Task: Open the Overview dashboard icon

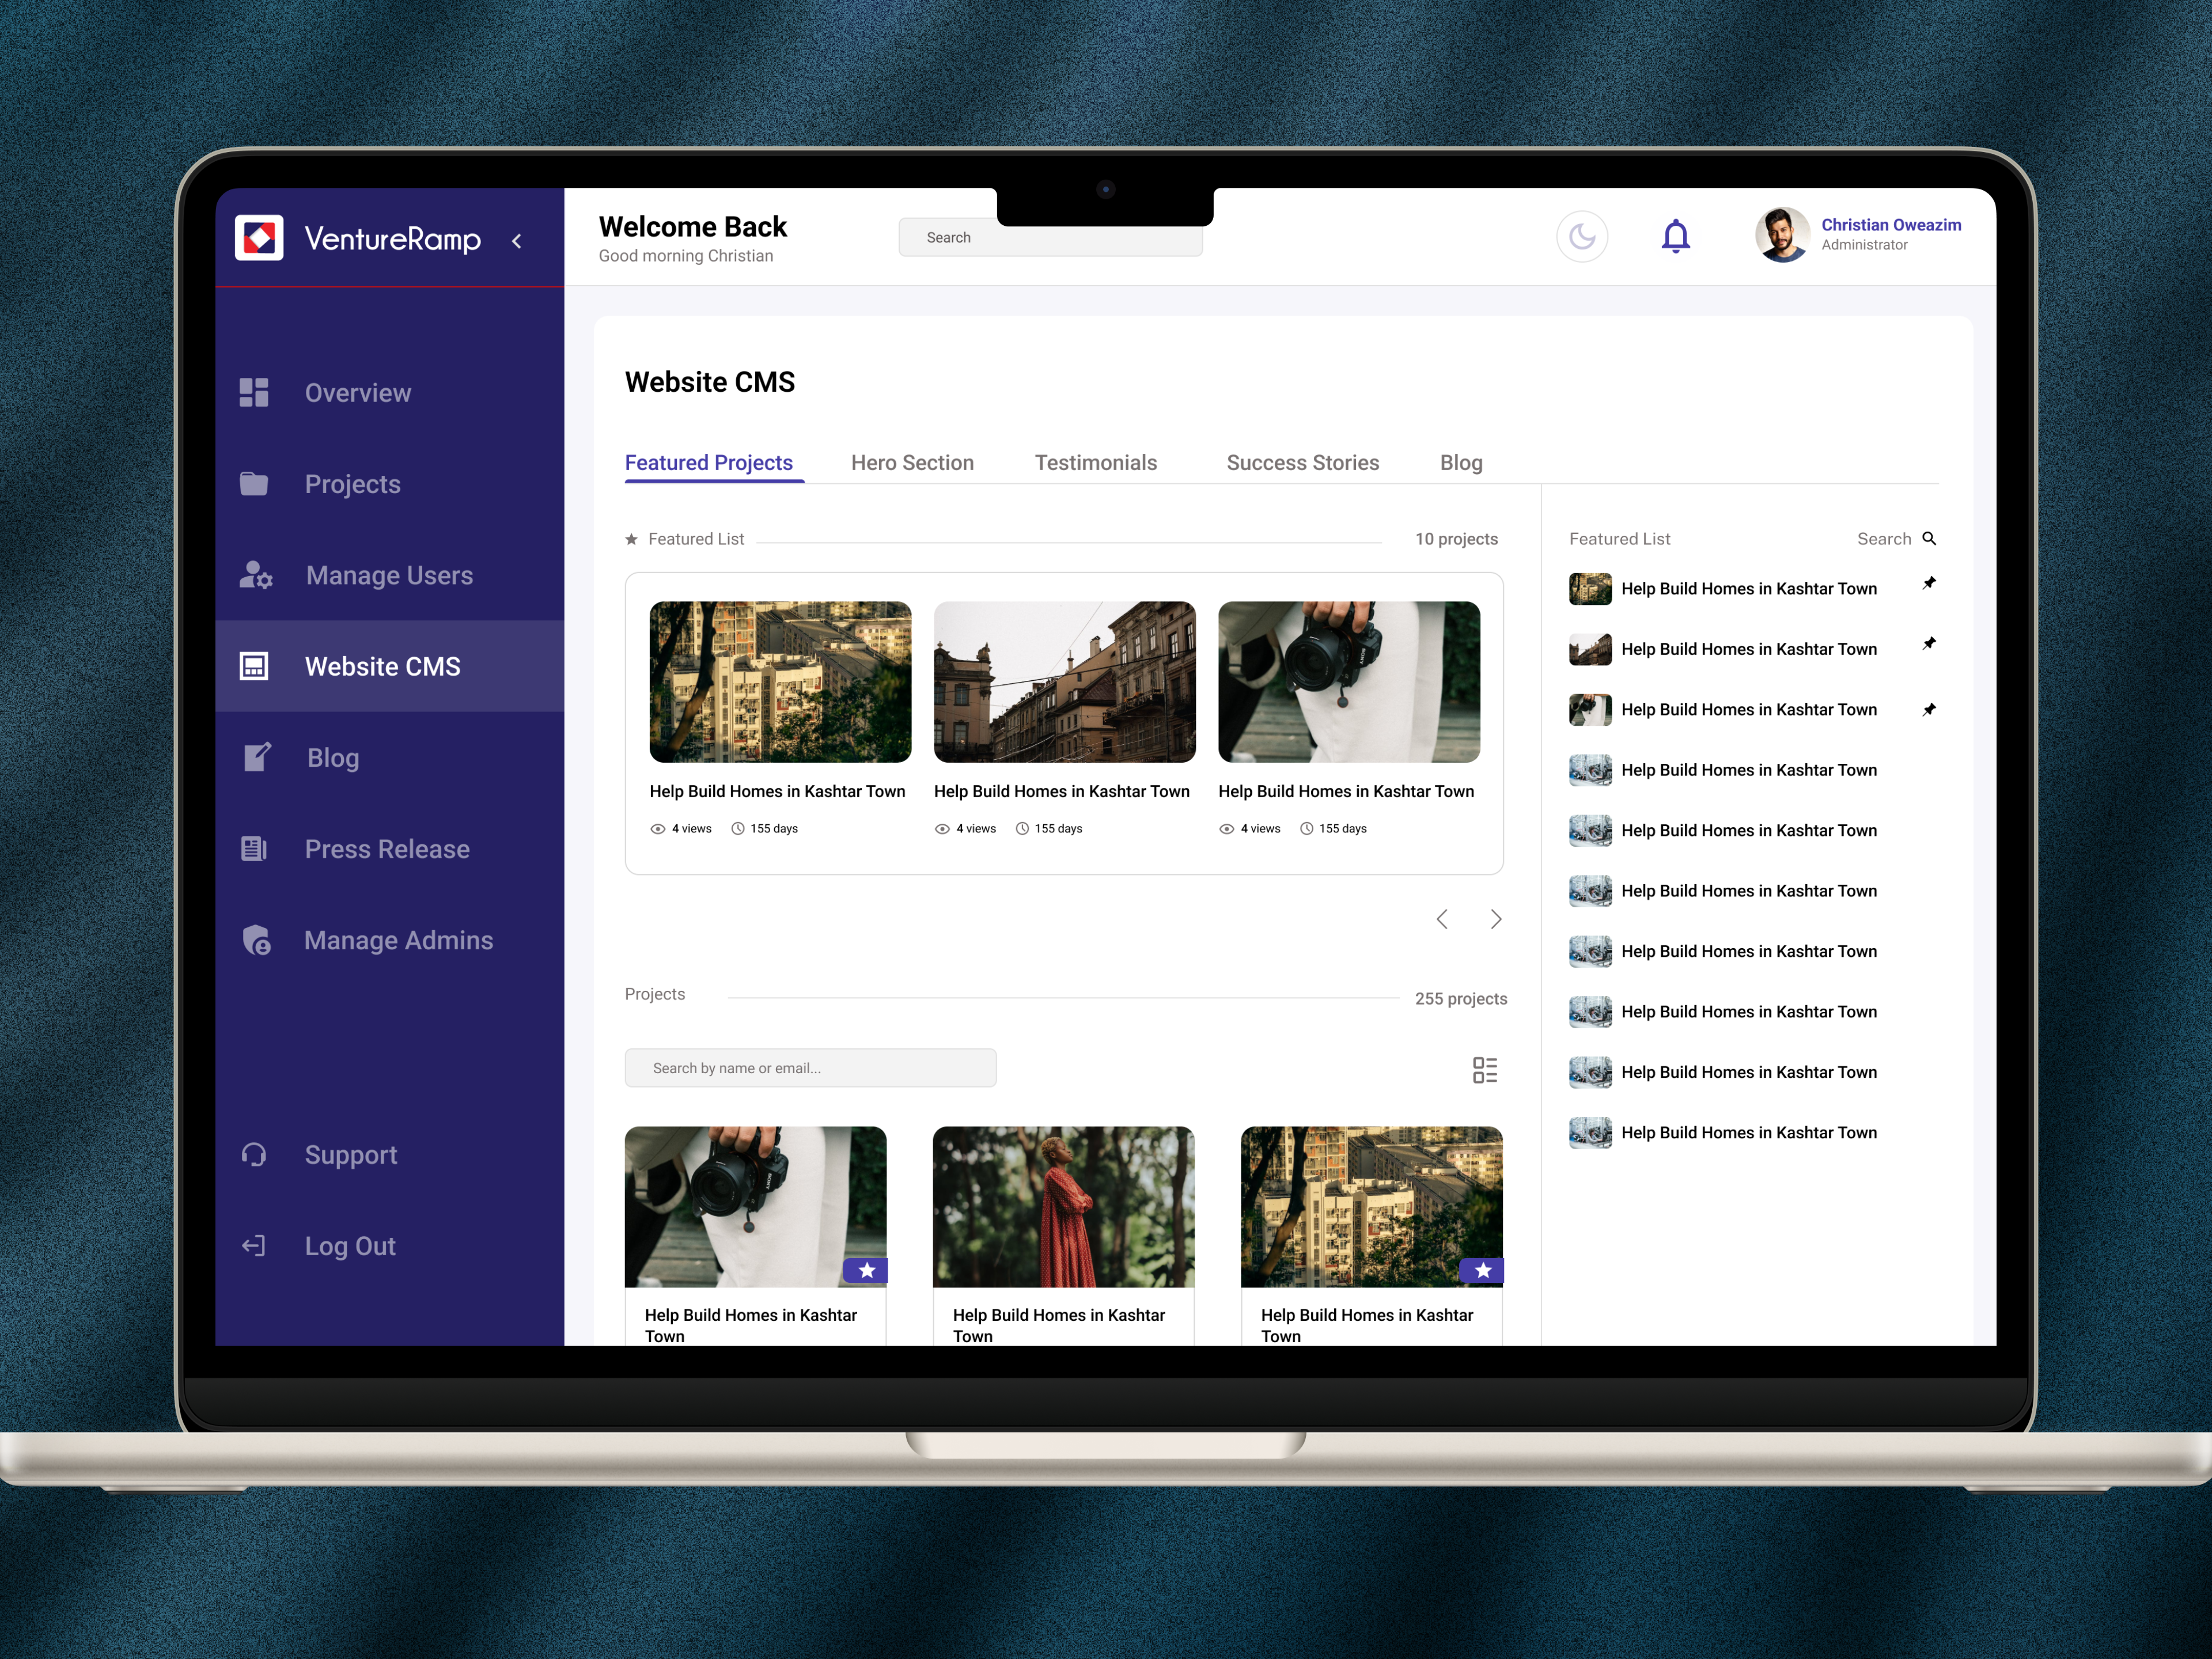Action: 254,392
